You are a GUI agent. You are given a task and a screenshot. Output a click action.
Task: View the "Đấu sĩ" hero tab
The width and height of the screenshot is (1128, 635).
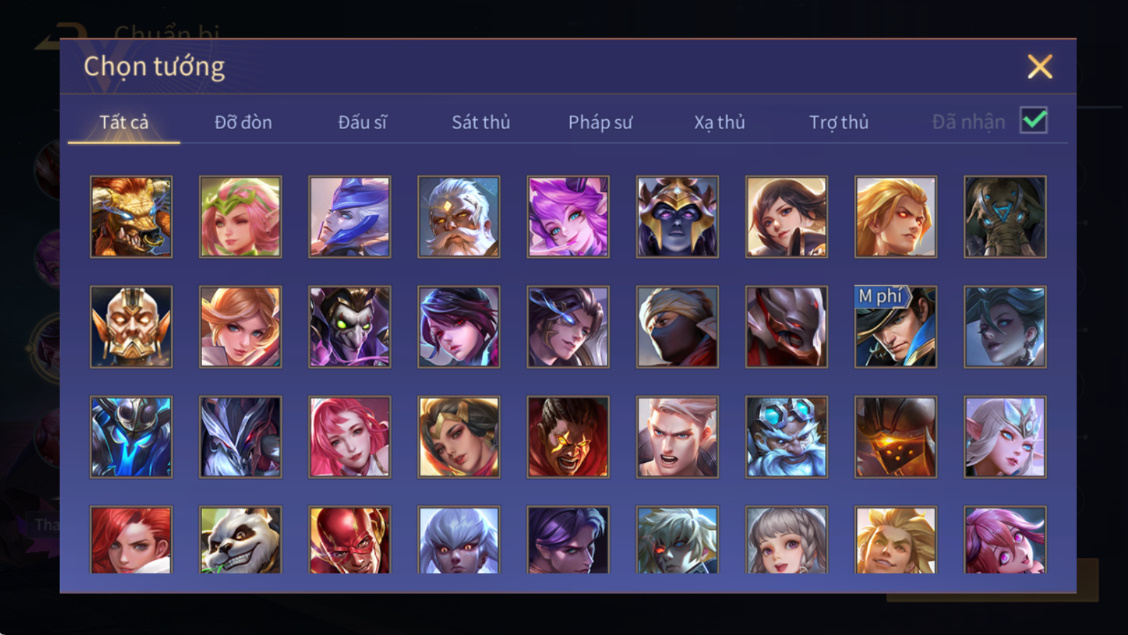362,122
